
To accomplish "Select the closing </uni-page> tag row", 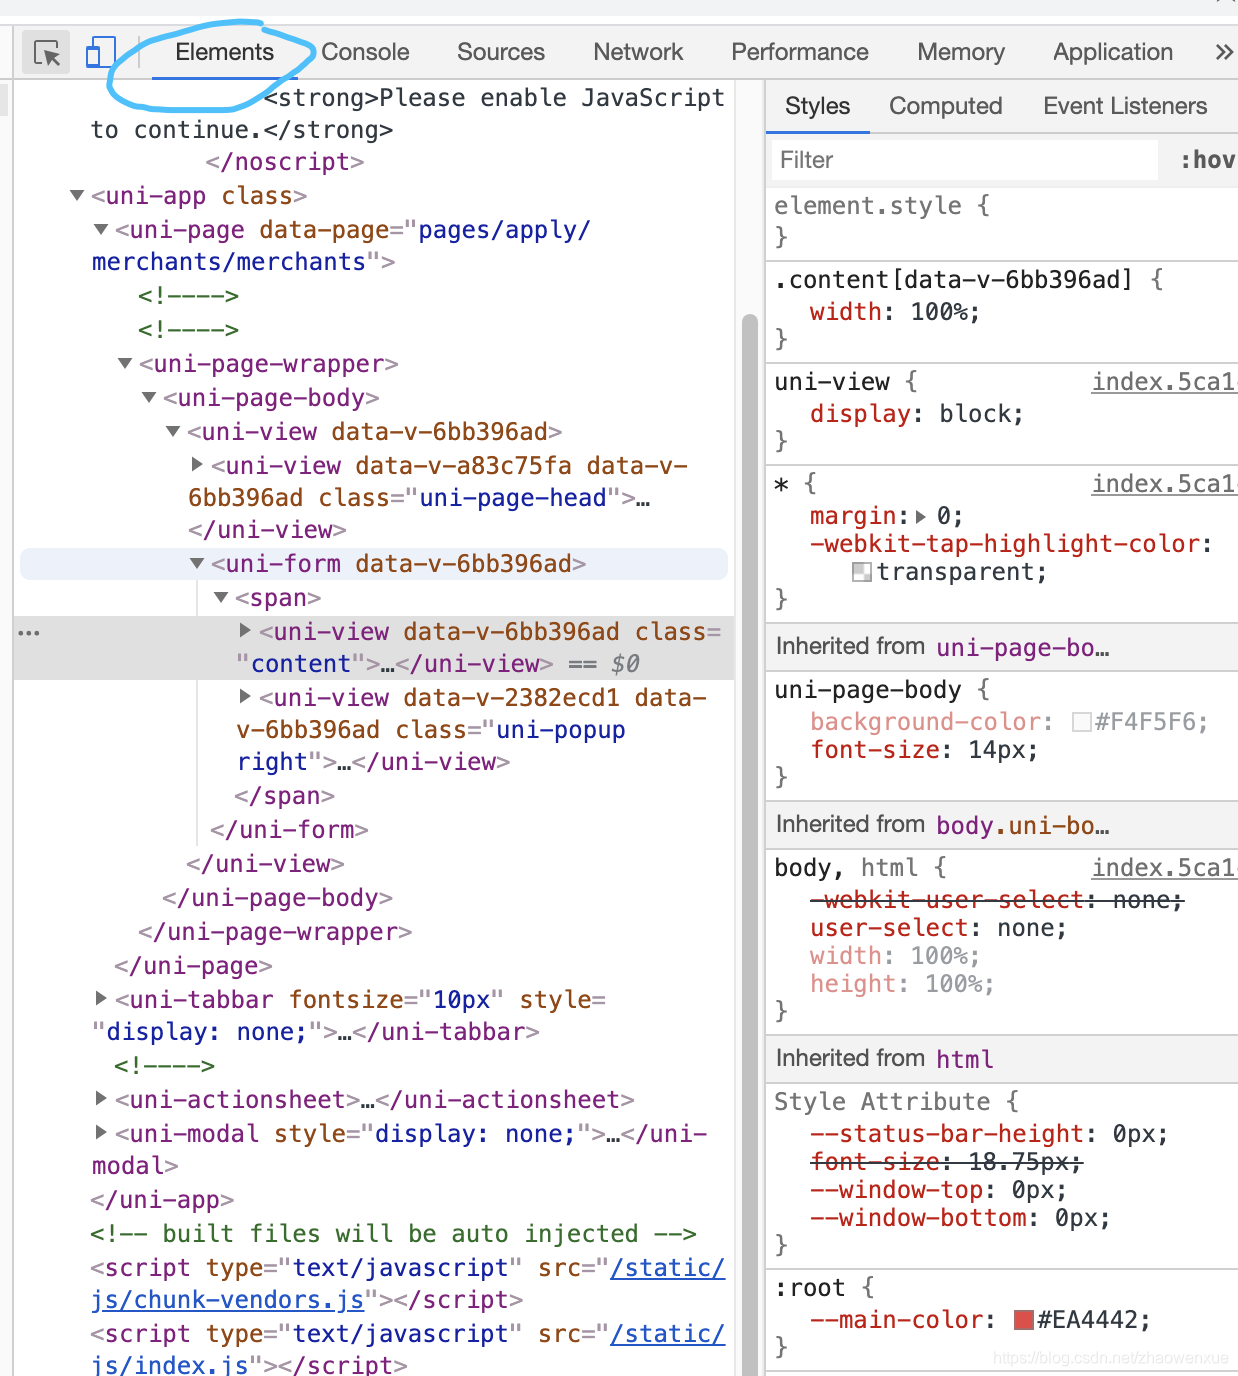I will pyautogui.click(x=193, y=966).
